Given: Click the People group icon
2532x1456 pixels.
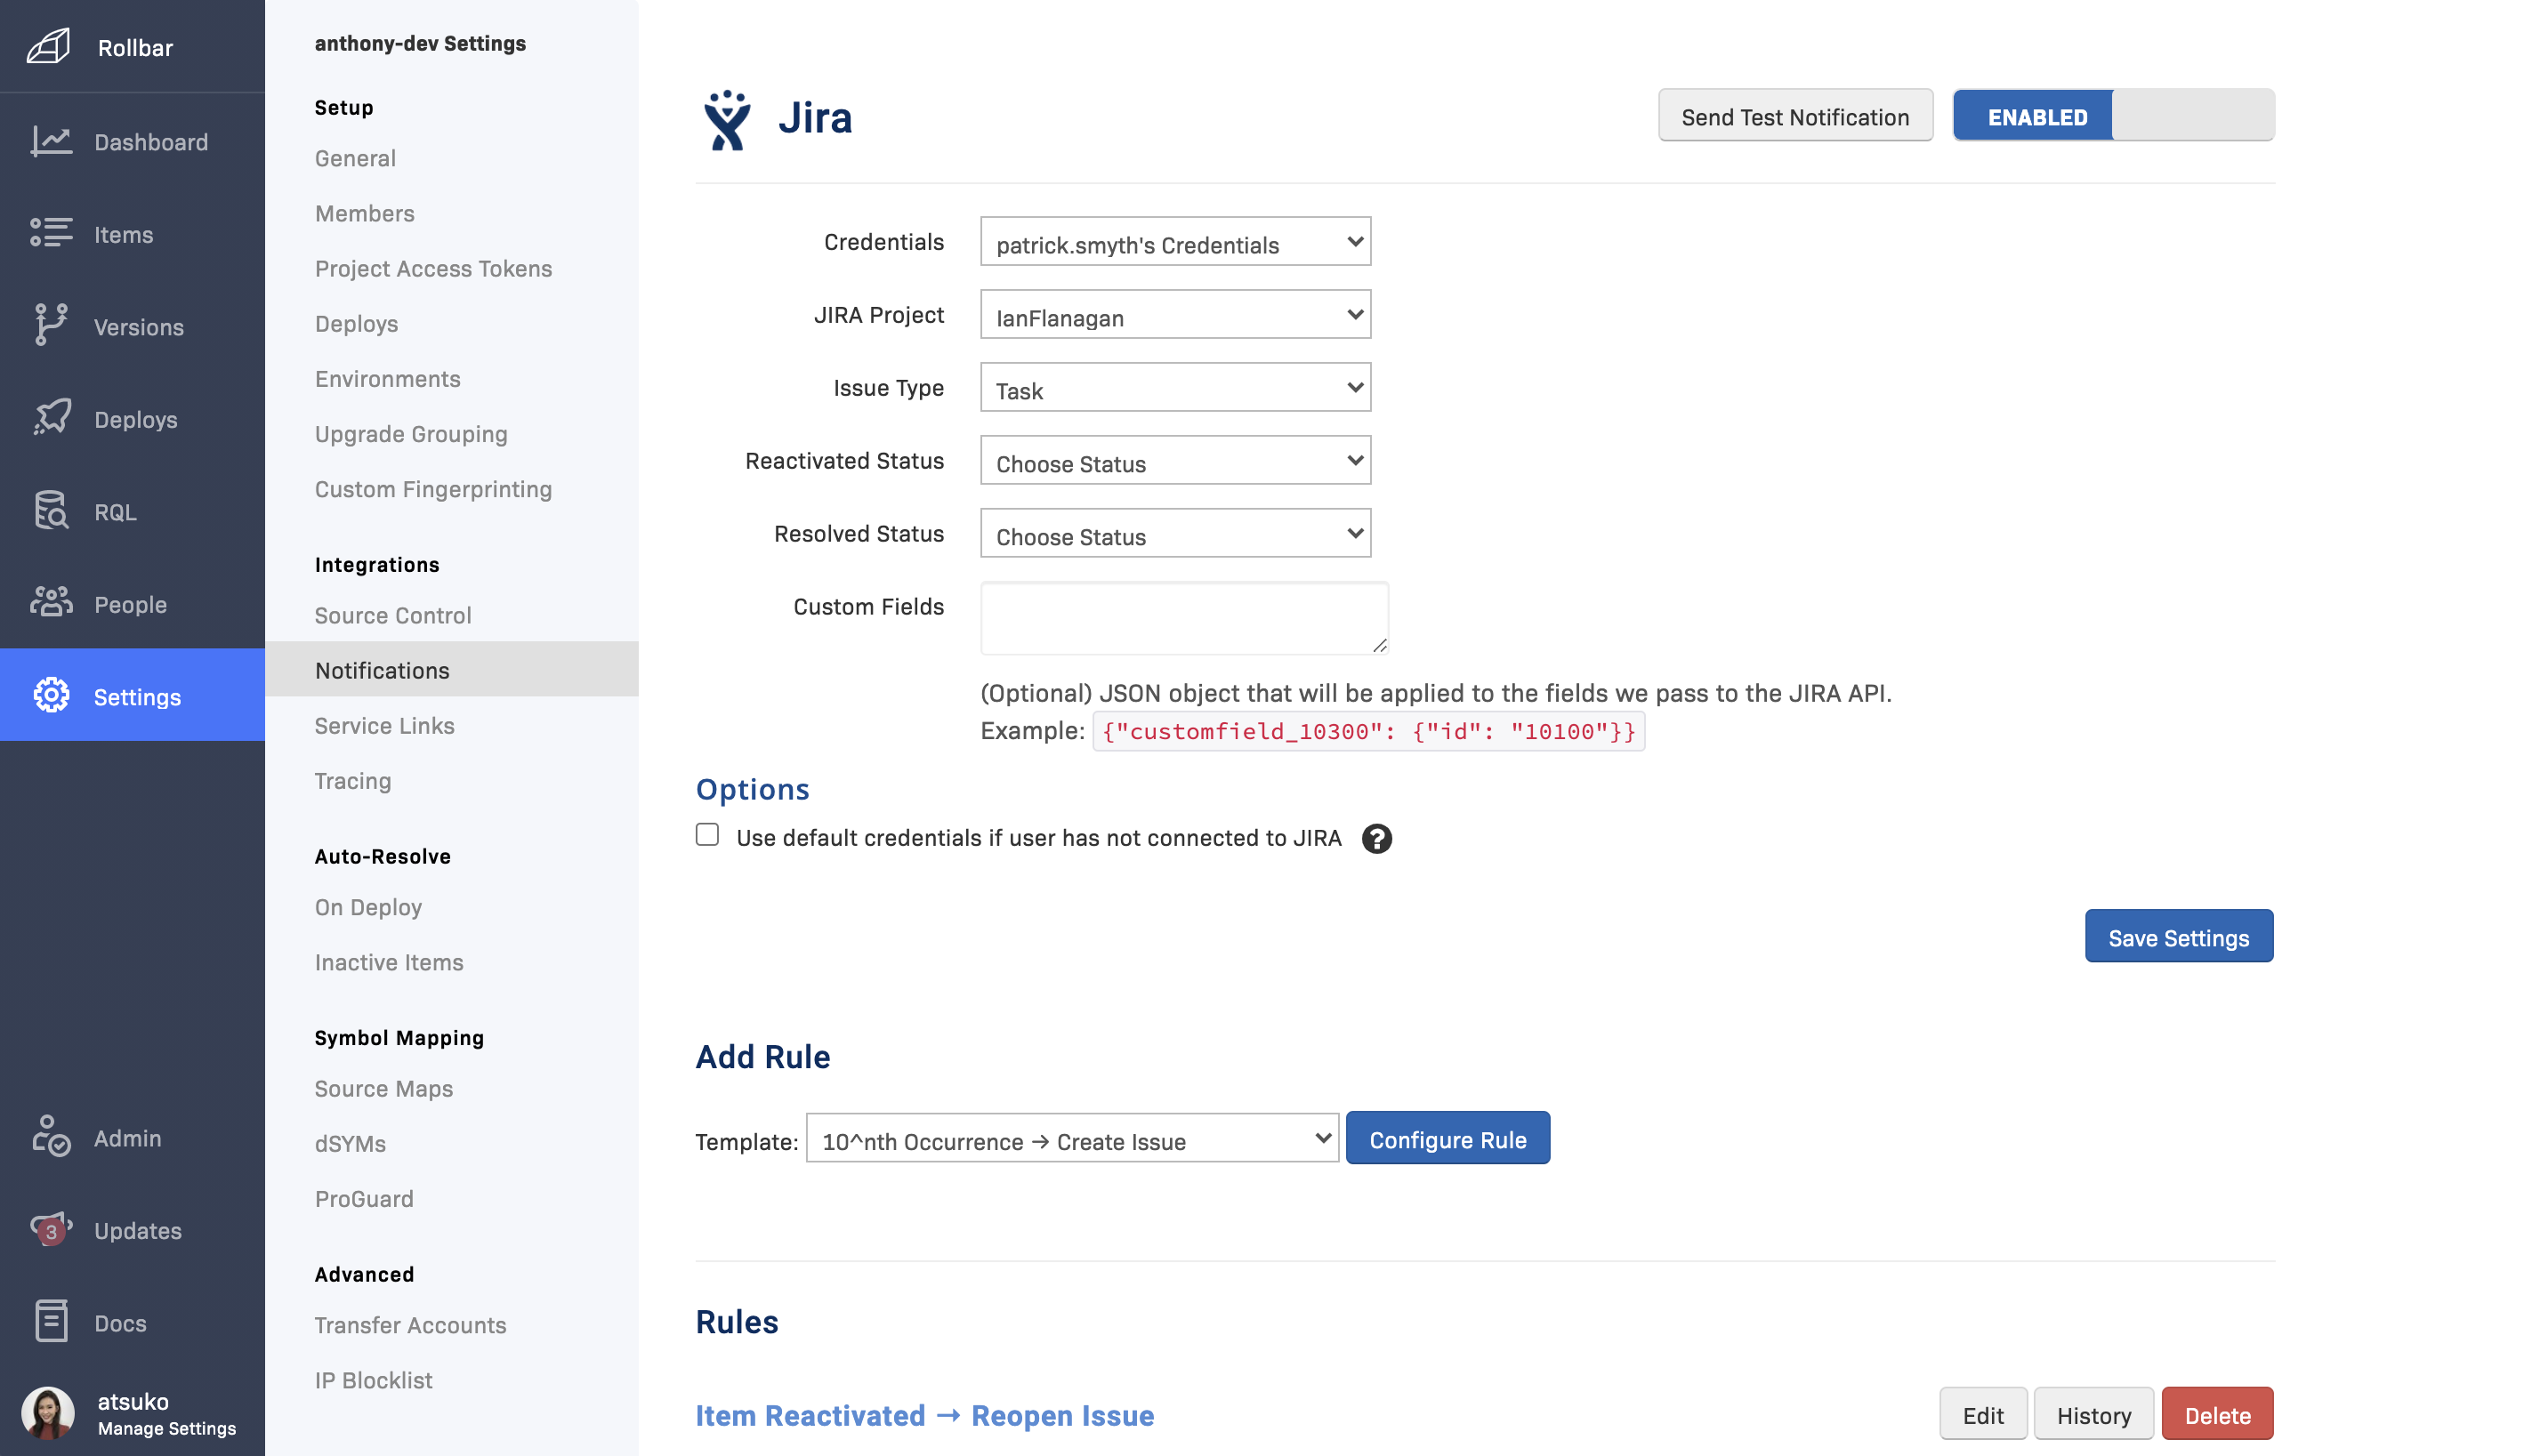Looking at the screenshot, I should pyautogui.click(x=50, y=603).
